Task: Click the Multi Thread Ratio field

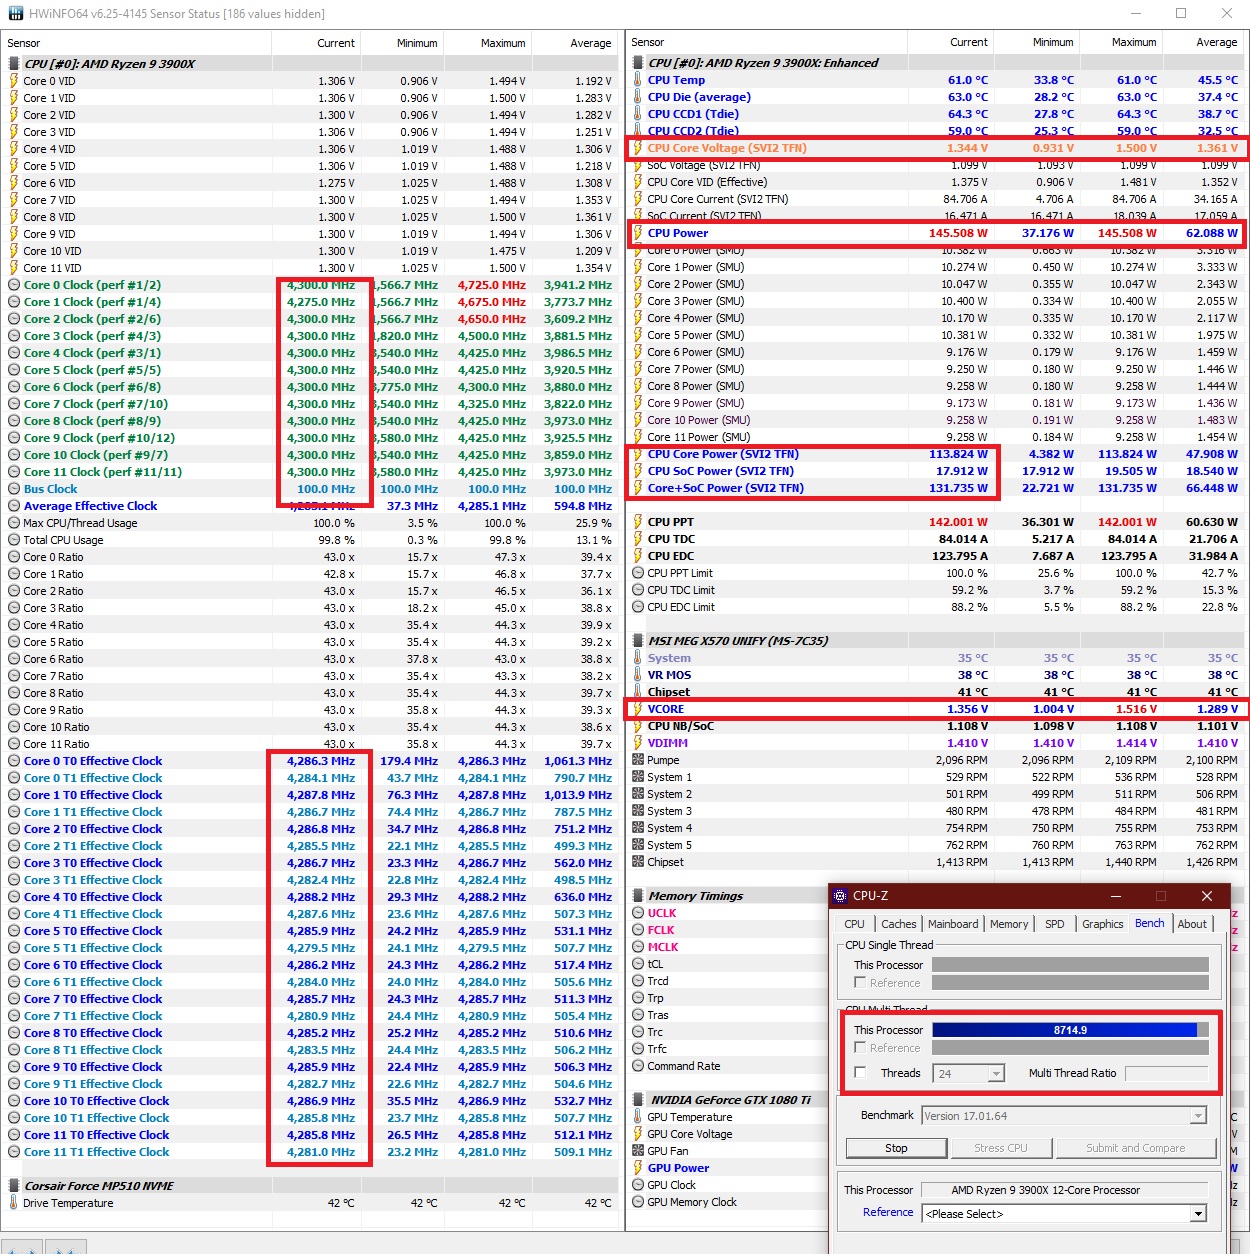Action: [x=1167, y=1073]
